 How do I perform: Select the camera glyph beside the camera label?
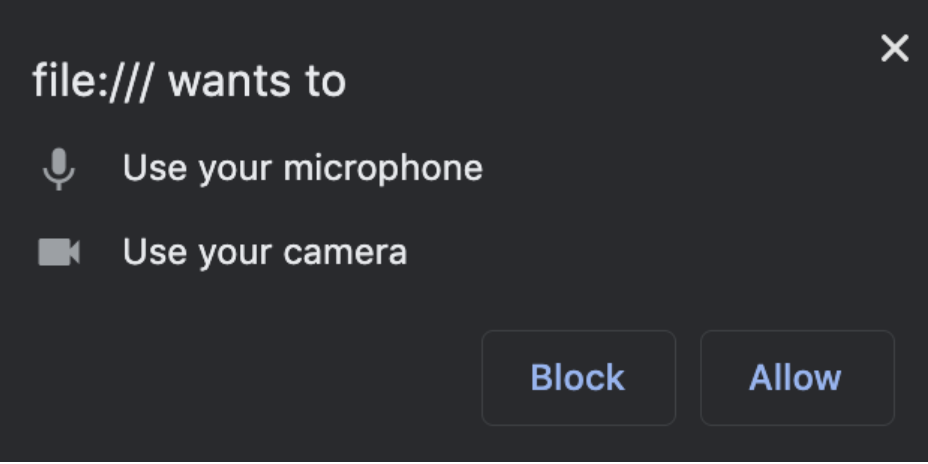[x=59, y=253]
